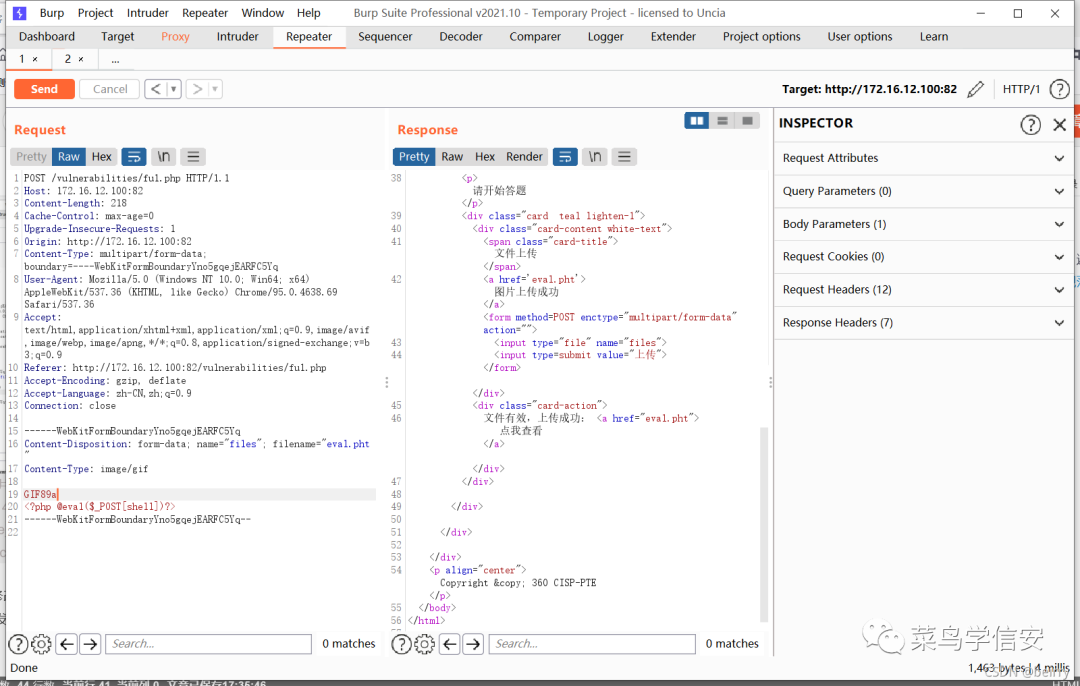Screen dimensions: 1080x686
Task: Switch Response view to Render
Action: tap(524, 157)
